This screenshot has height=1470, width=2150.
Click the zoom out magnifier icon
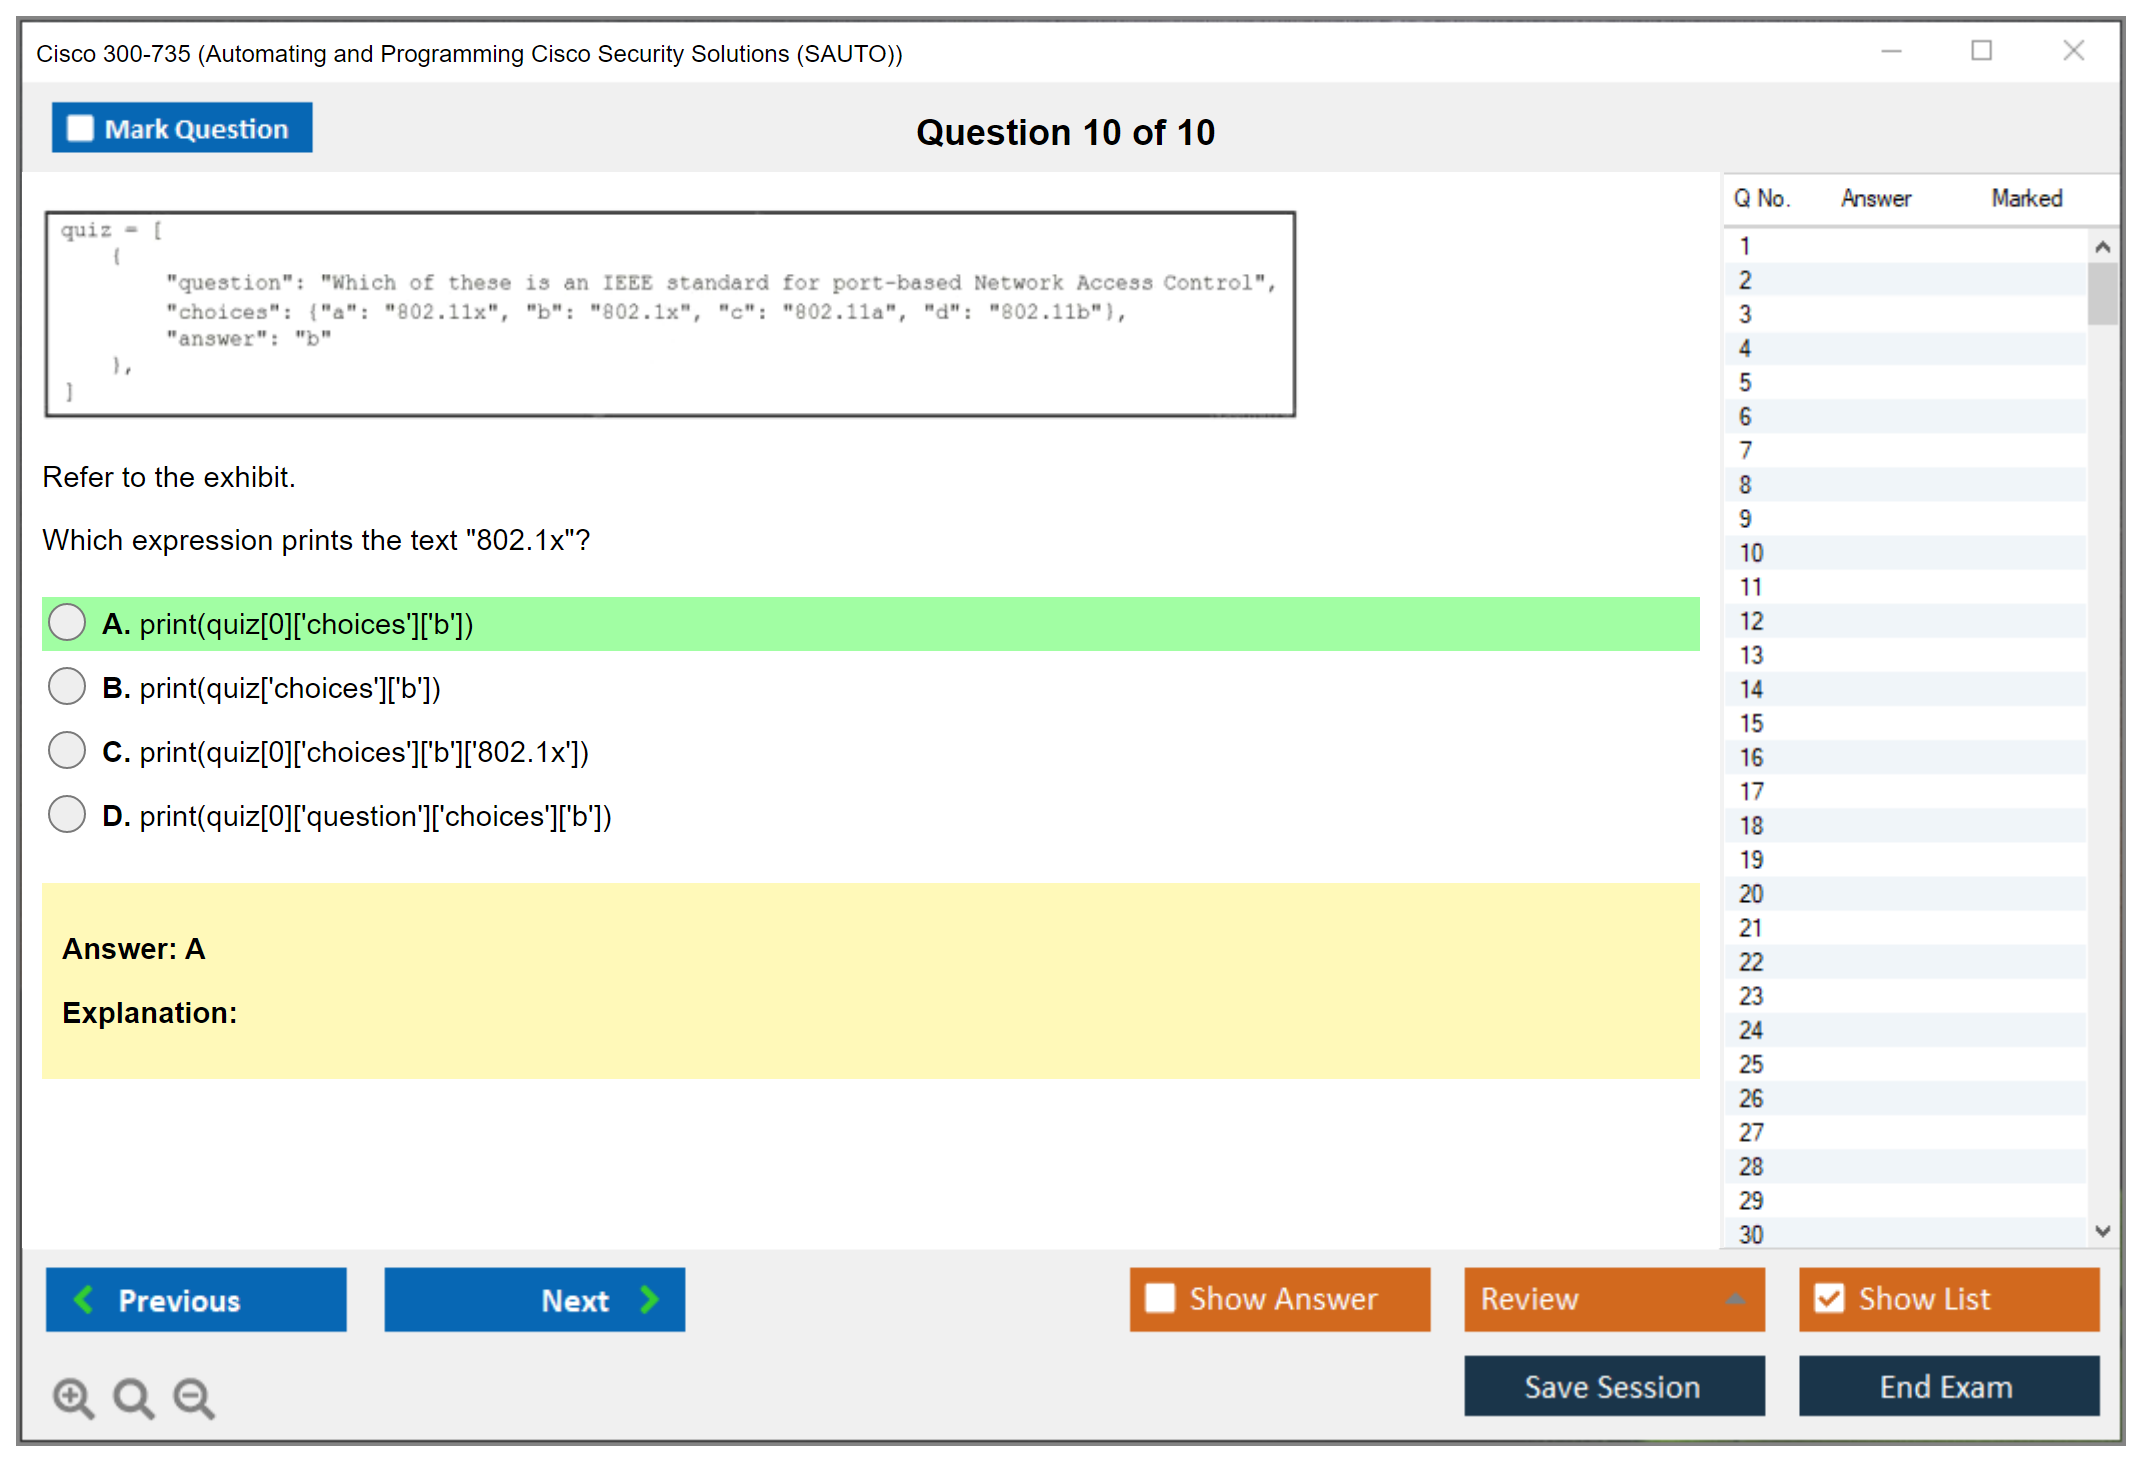click(x=194, y=1397)
